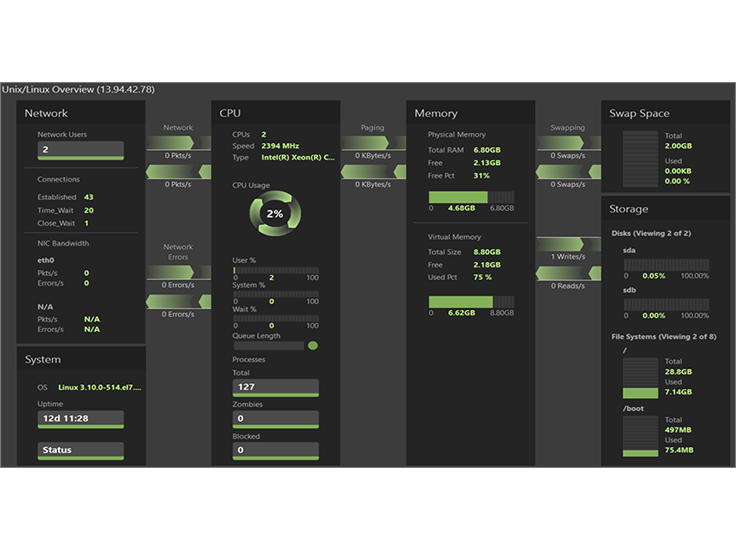736x550 pixels.
Task: Click the root file system usage bar
Action: point(639,378)
